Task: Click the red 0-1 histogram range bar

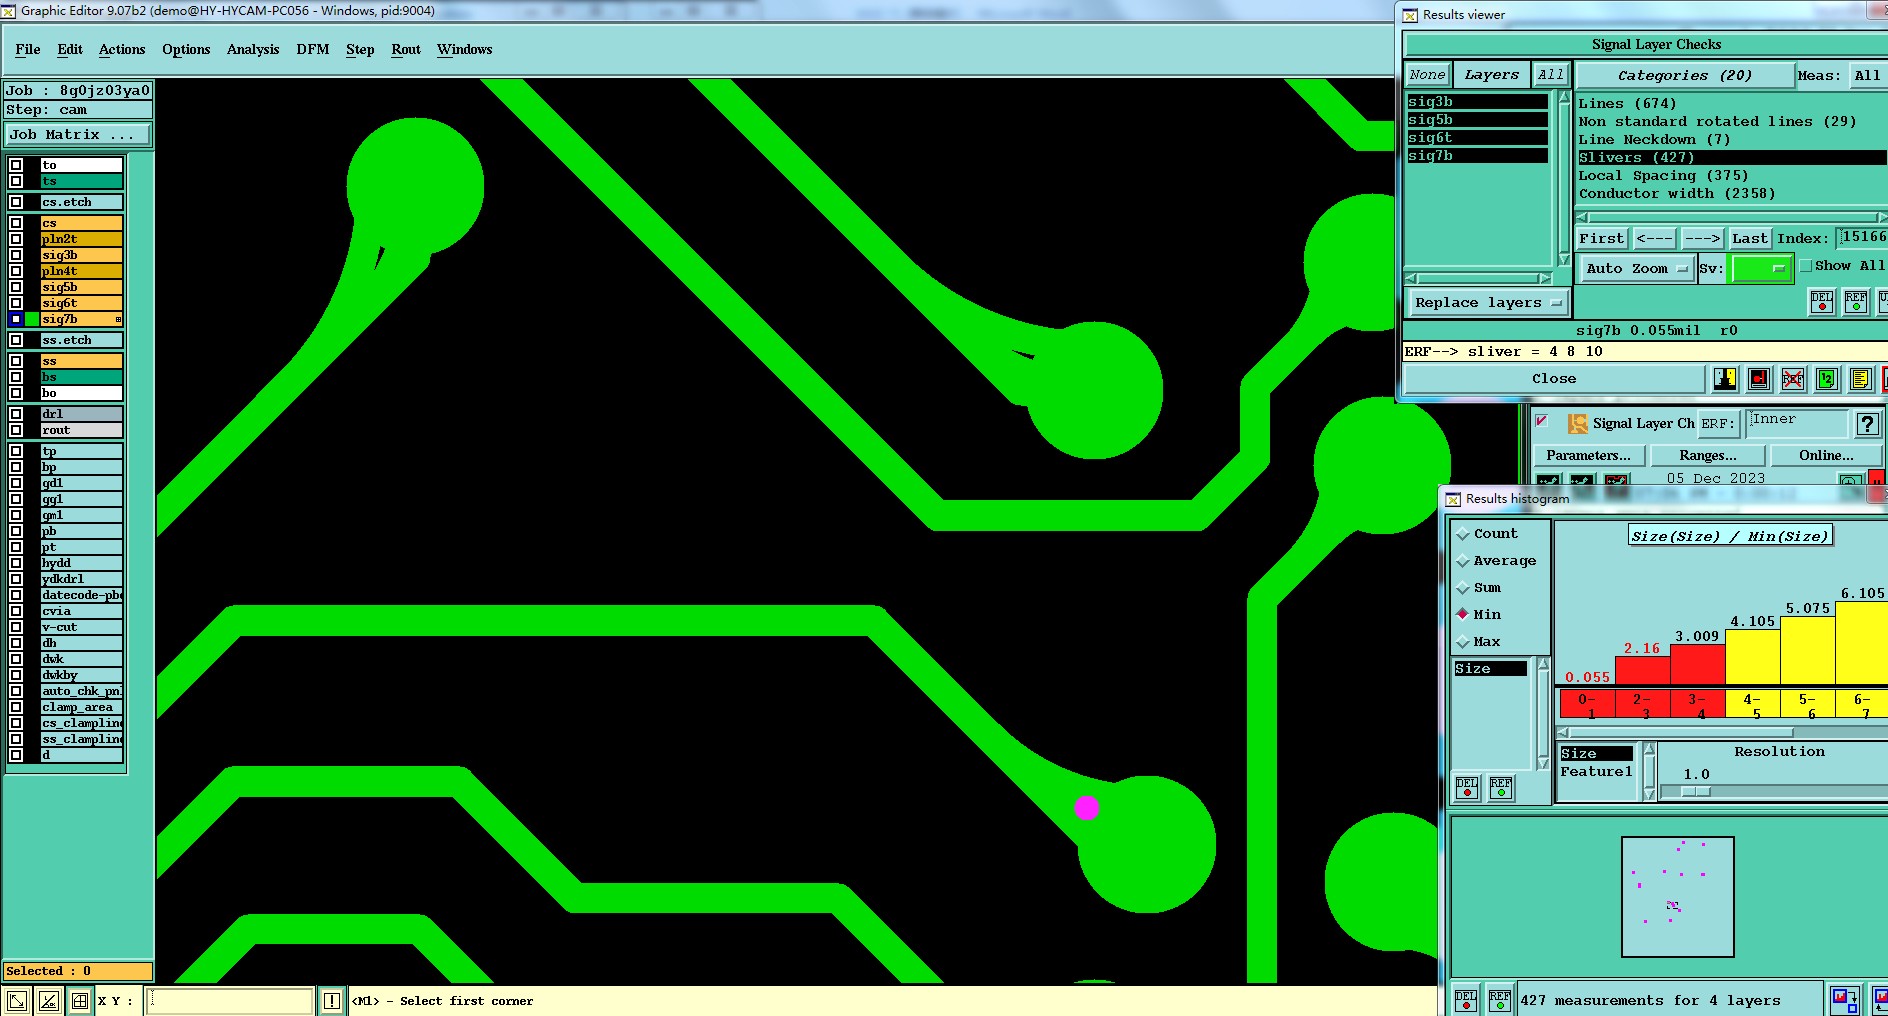Action: pyautogui.click(x=1587, y=704)
